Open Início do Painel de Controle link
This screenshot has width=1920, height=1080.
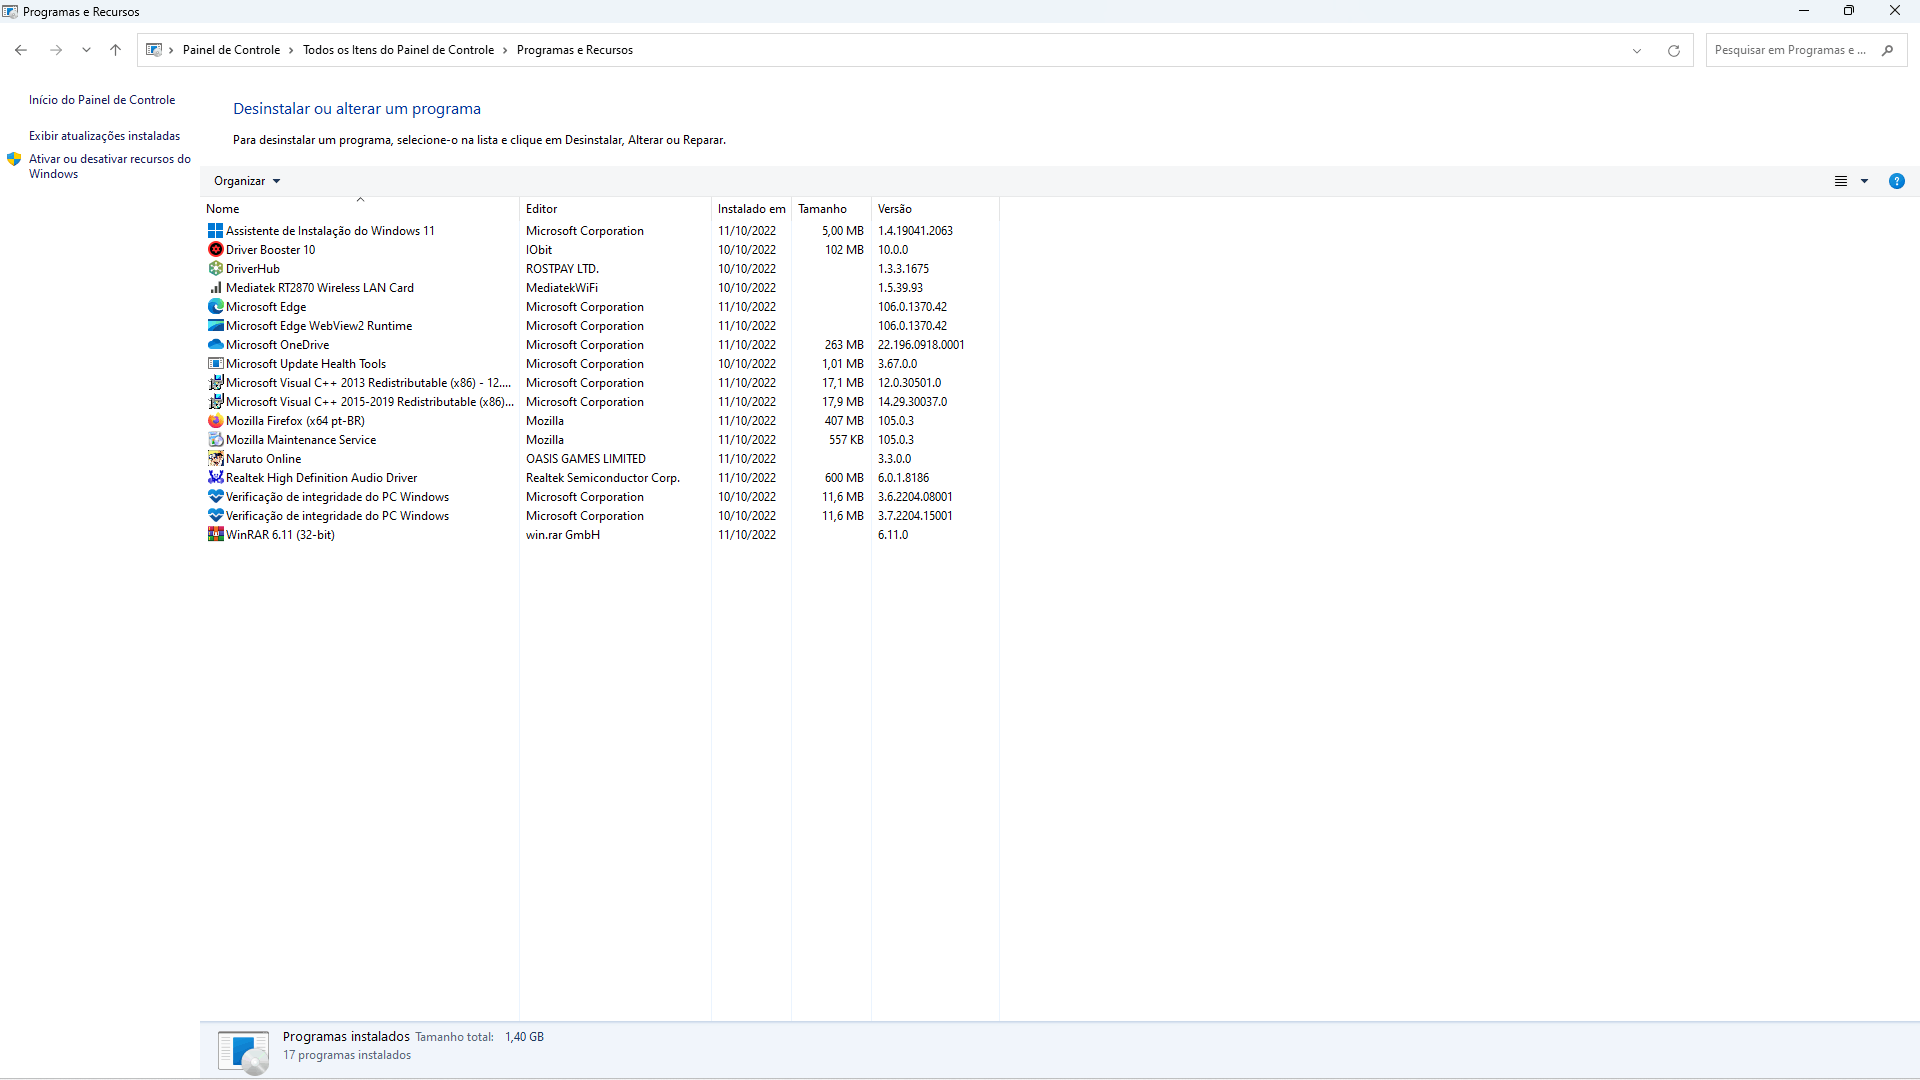click(x=102, y=100)
